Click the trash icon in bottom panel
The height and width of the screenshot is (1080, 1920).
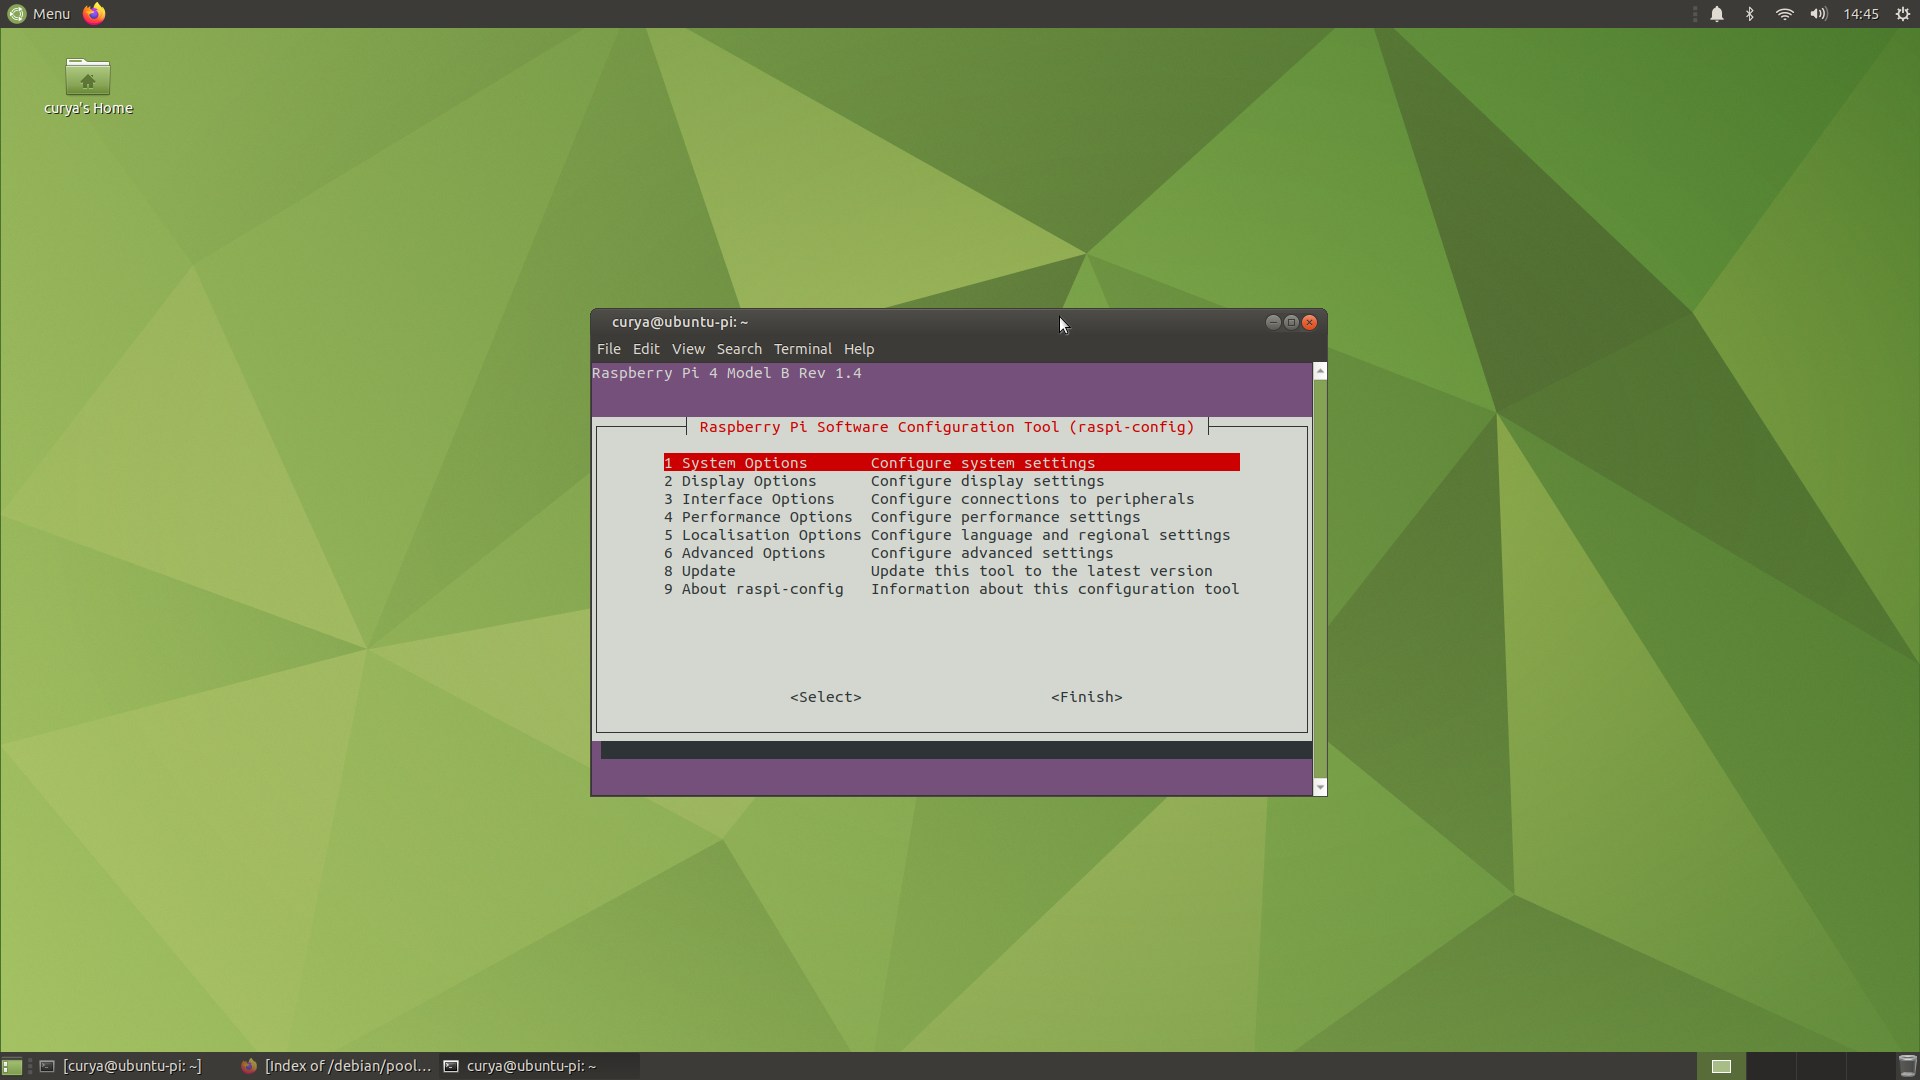click(x=1907, y=1066)
